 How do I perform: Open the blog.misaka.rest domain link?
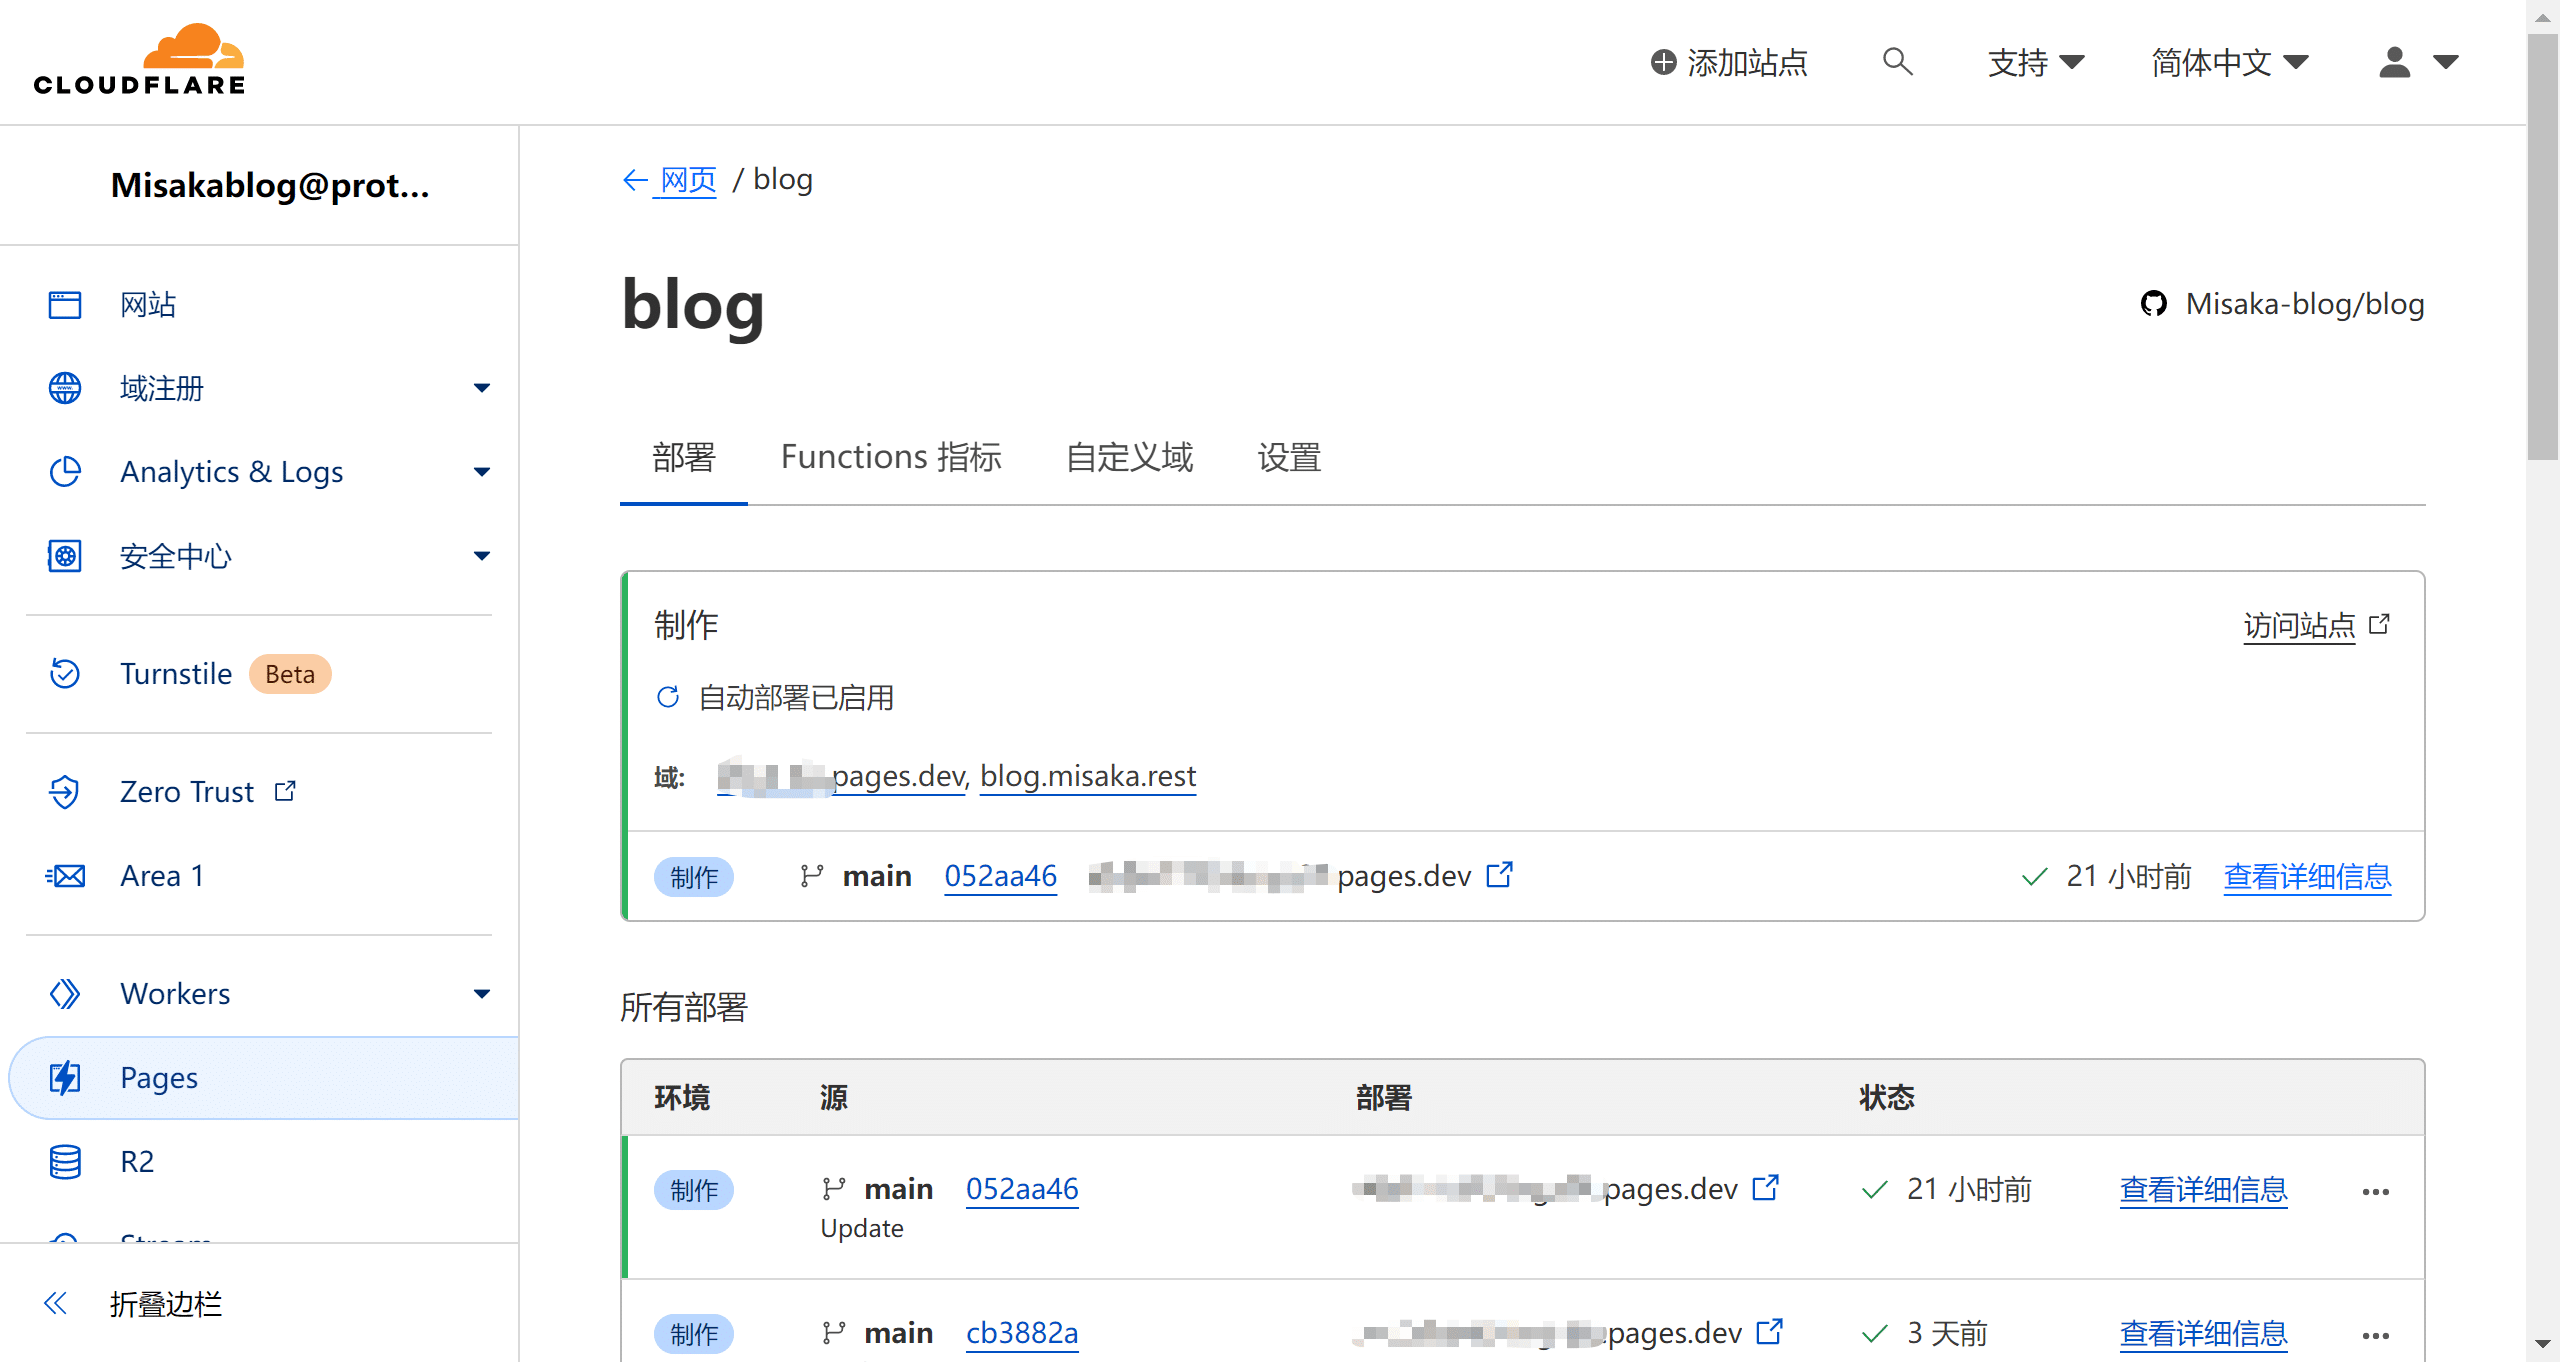[x=1088, y=776]
